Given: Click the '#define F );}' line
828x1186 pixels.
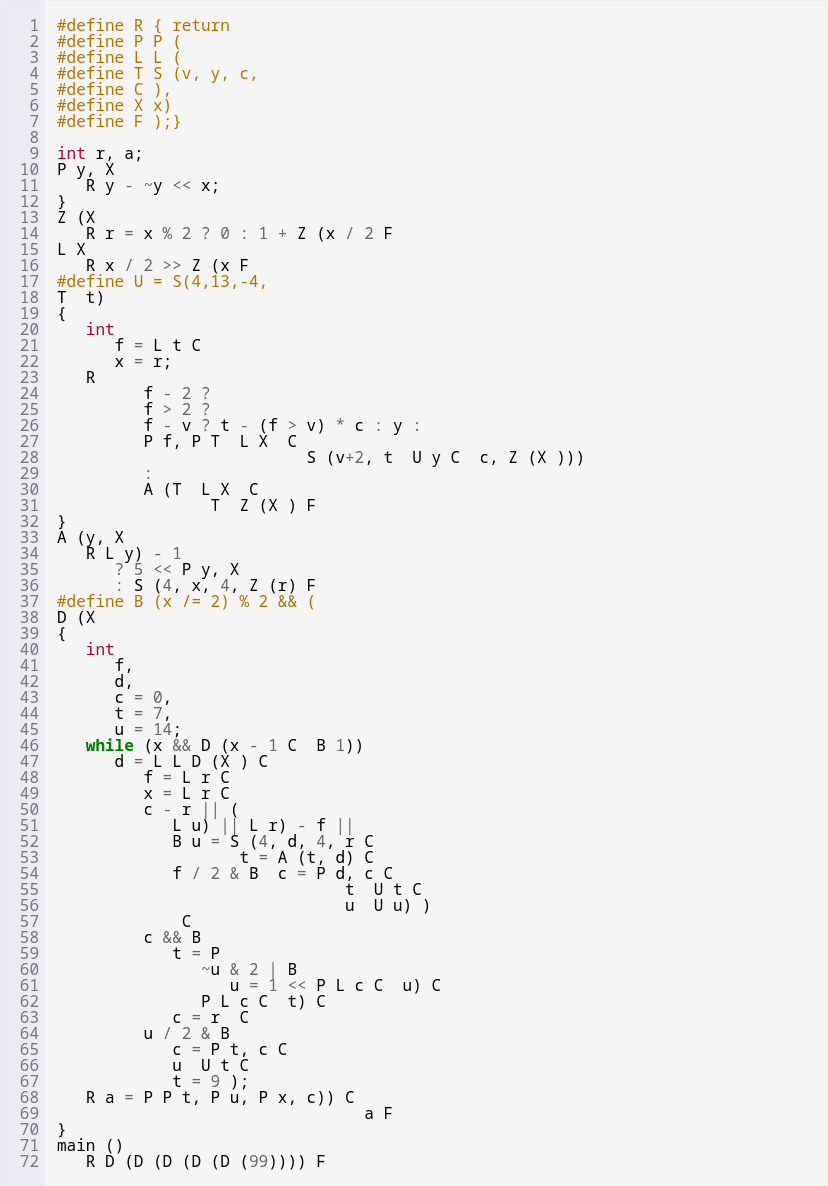Looking at the screenshot, I should click(119, 121).
